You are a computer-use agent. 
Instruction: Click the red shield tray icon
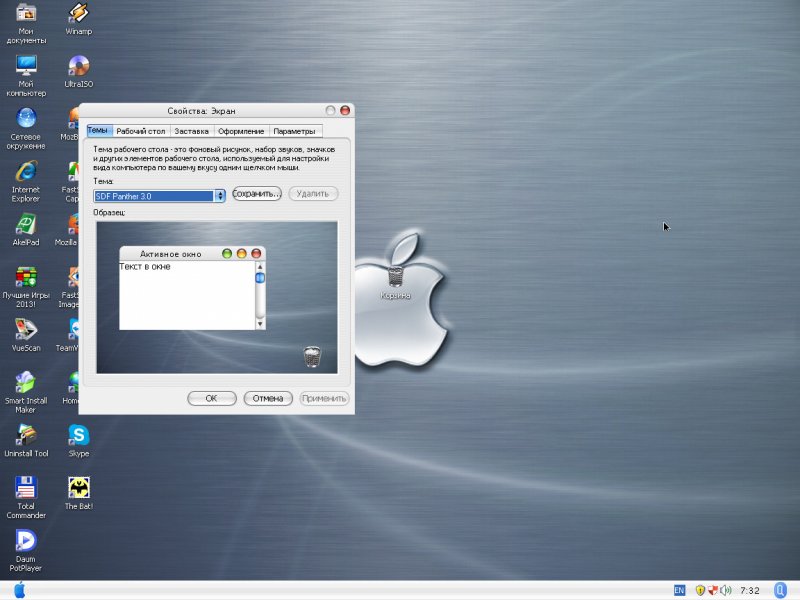pyautogui.click(x=713, y=590)
